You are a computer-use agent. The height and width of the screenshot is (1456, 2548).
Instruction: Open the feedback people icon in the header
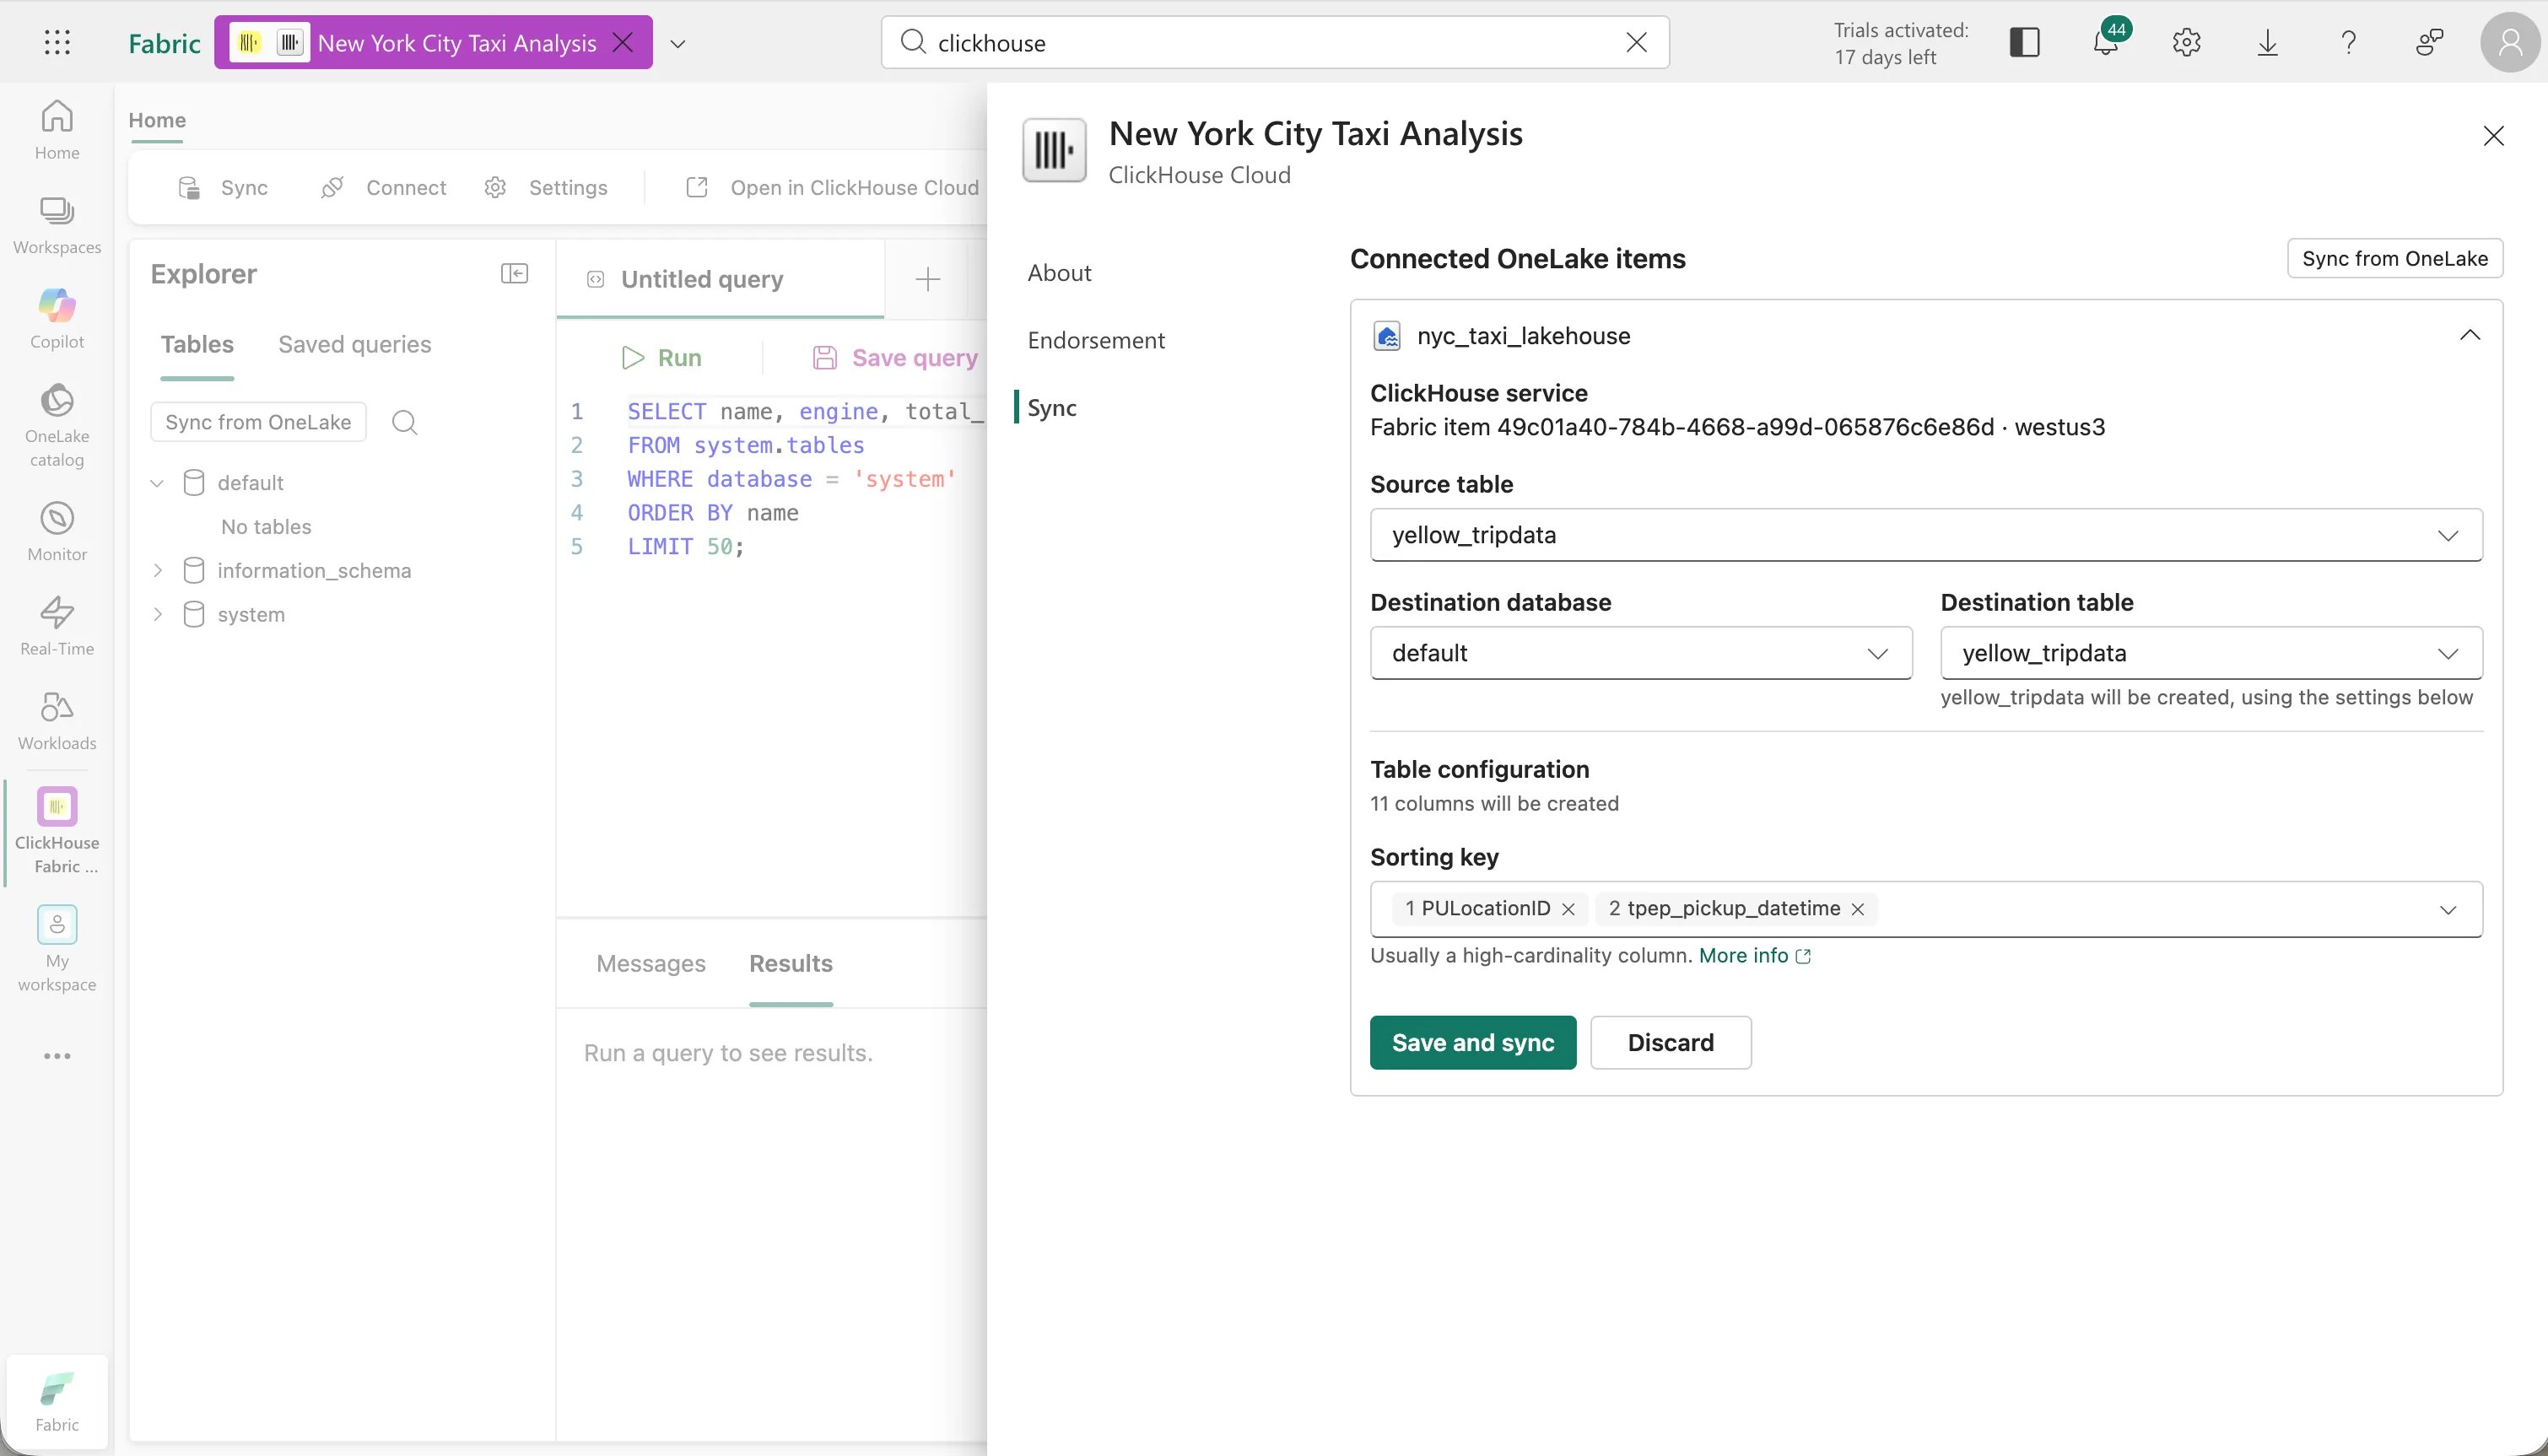tap(2430, 42)
